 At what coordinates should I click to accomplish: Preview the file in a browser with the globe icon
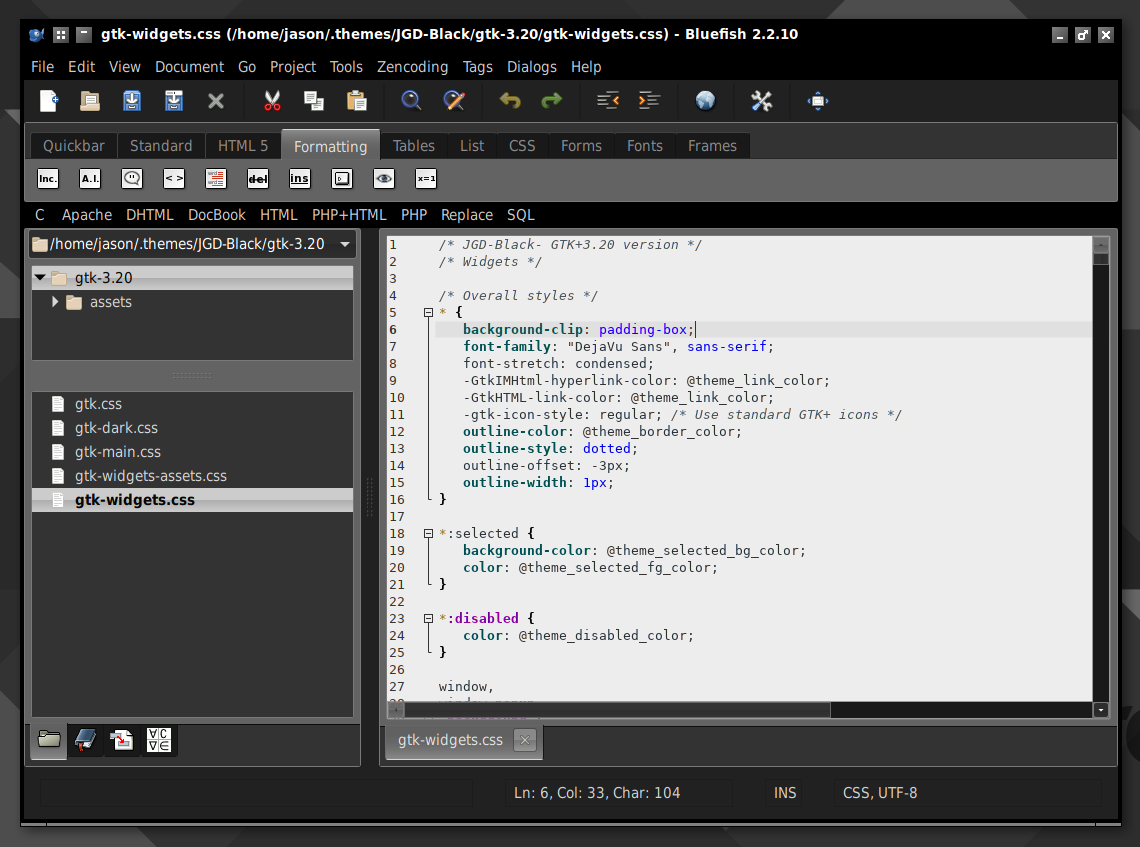[x=705, y=100]
